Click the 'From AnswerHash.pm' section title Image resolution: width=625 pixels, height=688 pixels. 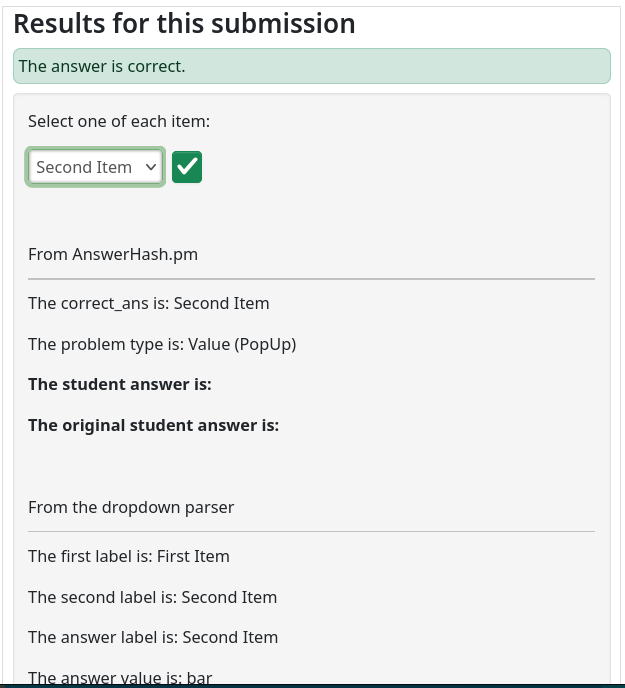[x=113, y=254]
